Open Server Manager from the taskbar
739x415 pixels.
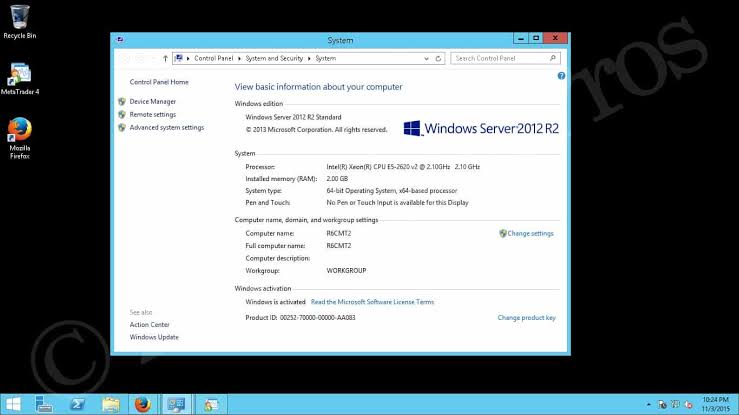[x=44, y=404]
